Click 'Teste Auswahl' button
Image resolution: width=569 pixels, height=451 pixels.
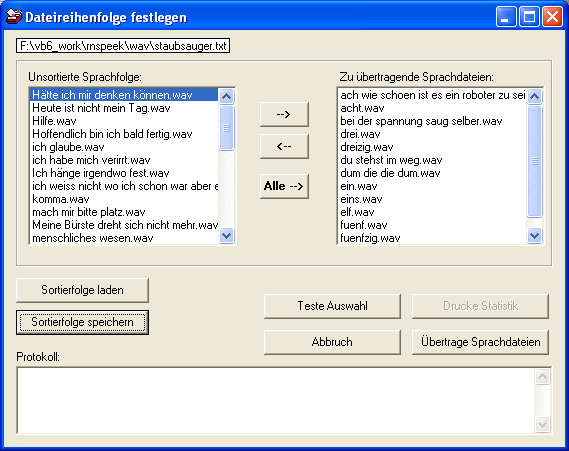tap(332, 306)
